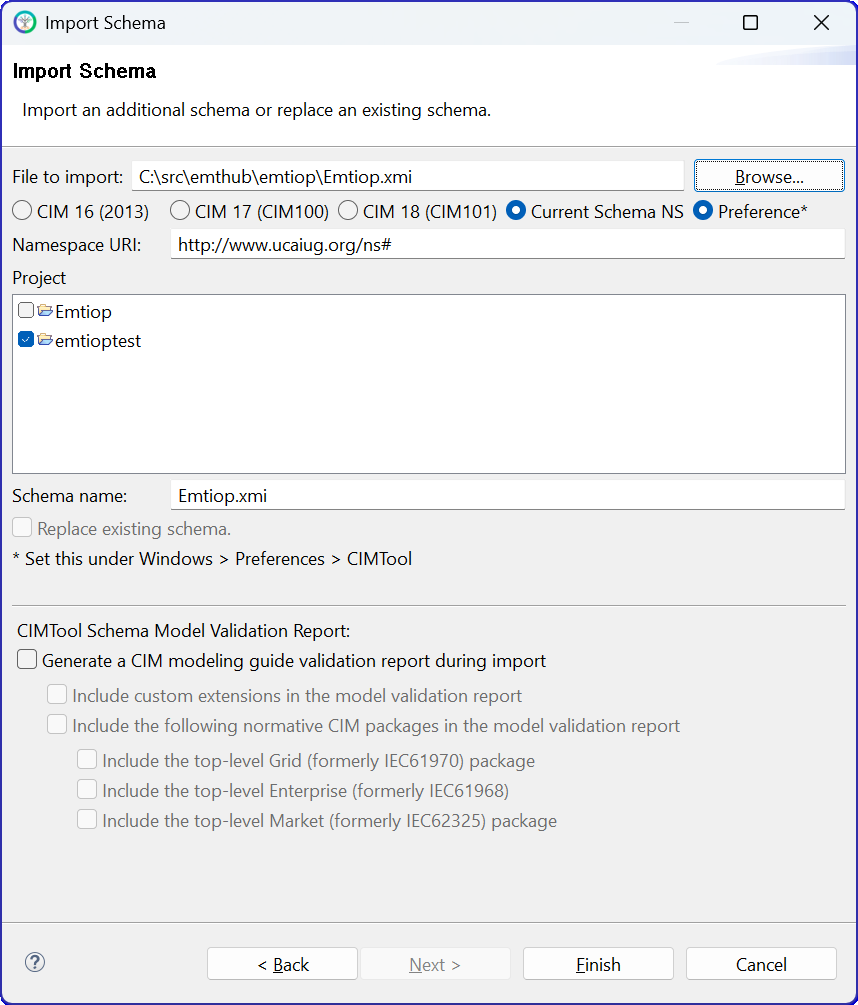Go to previous page with Back button
858x1005 pixels.
click(x=283, y=964)
